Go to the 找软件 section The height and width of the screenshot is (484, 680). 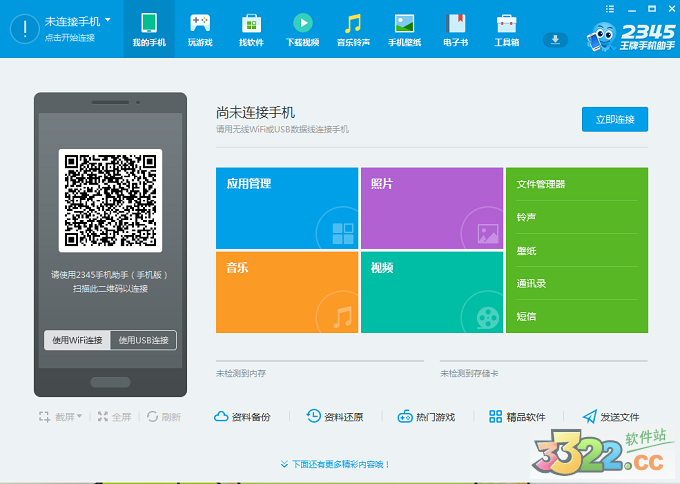tap(251, 29)
